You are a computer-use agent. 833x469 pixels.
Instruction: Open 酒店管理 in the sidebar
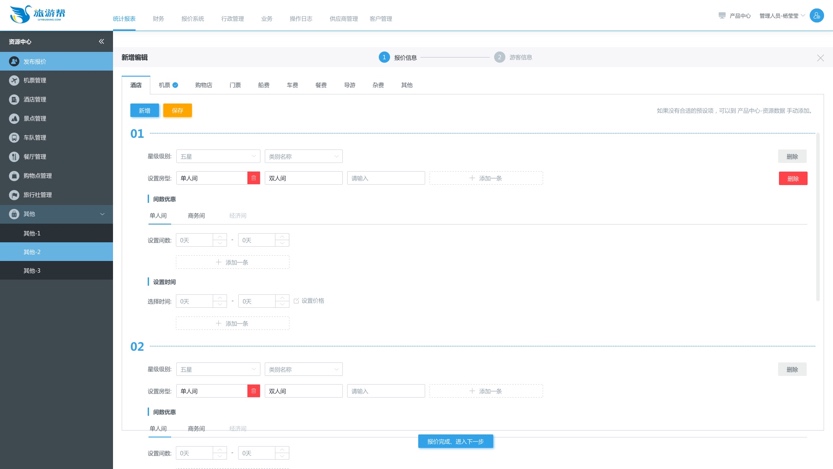35,99
